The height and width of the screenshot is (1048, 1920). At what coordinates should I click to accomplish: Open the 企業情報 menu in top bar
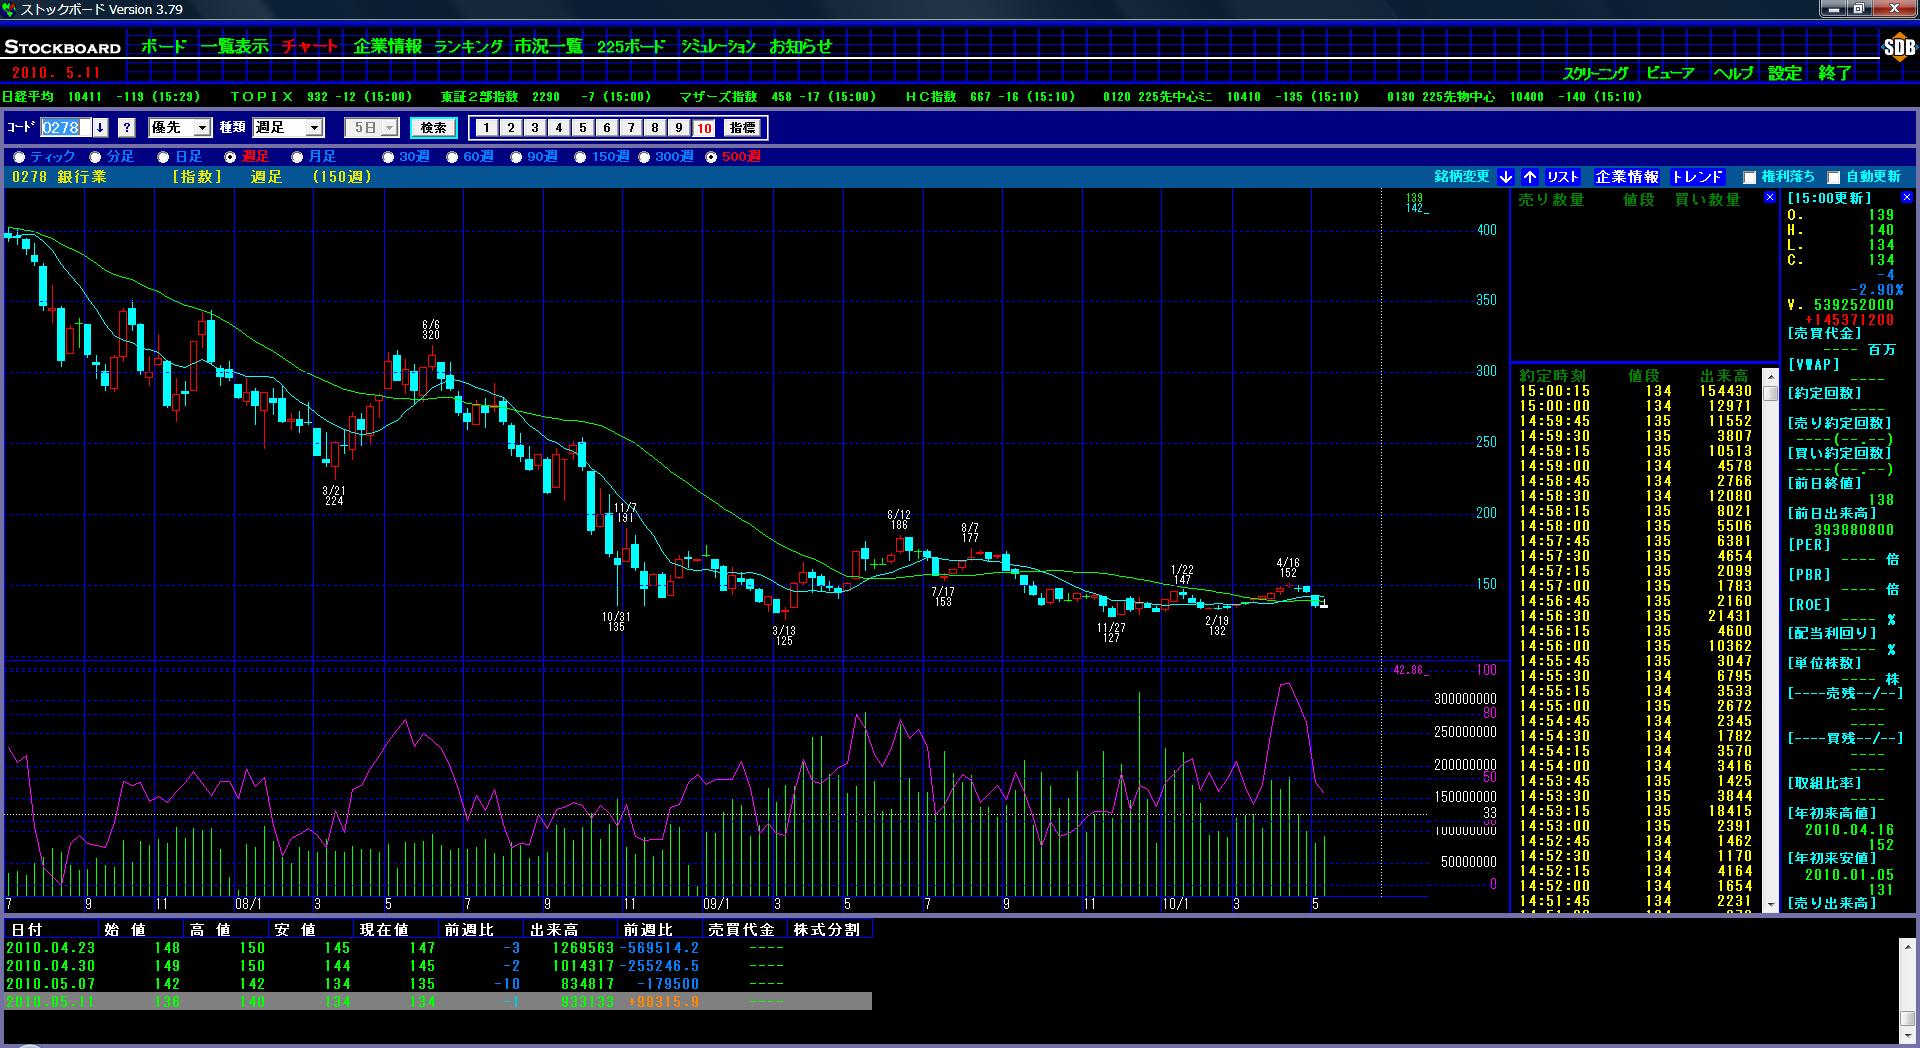click(387, 46)
